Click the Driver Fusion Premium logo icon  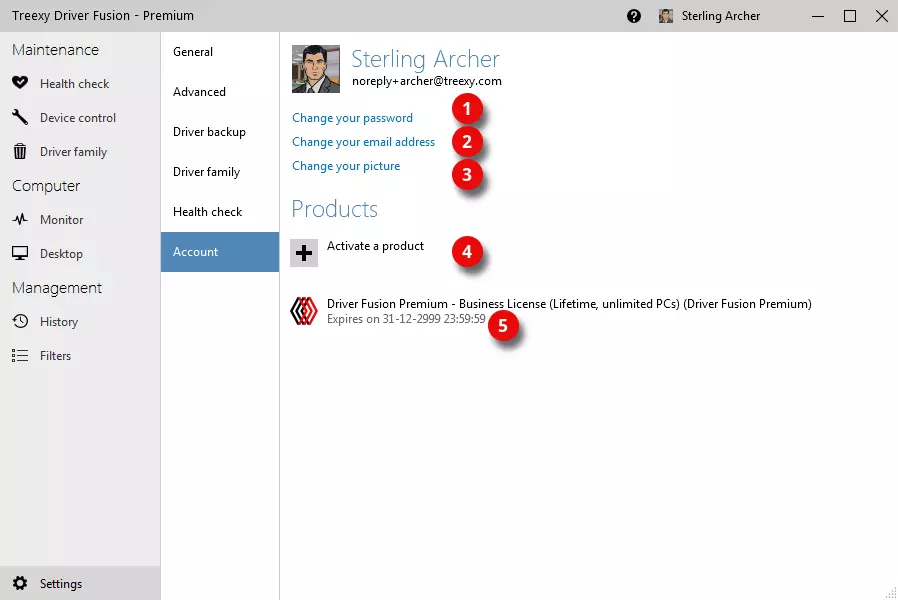tap(304, 311)
